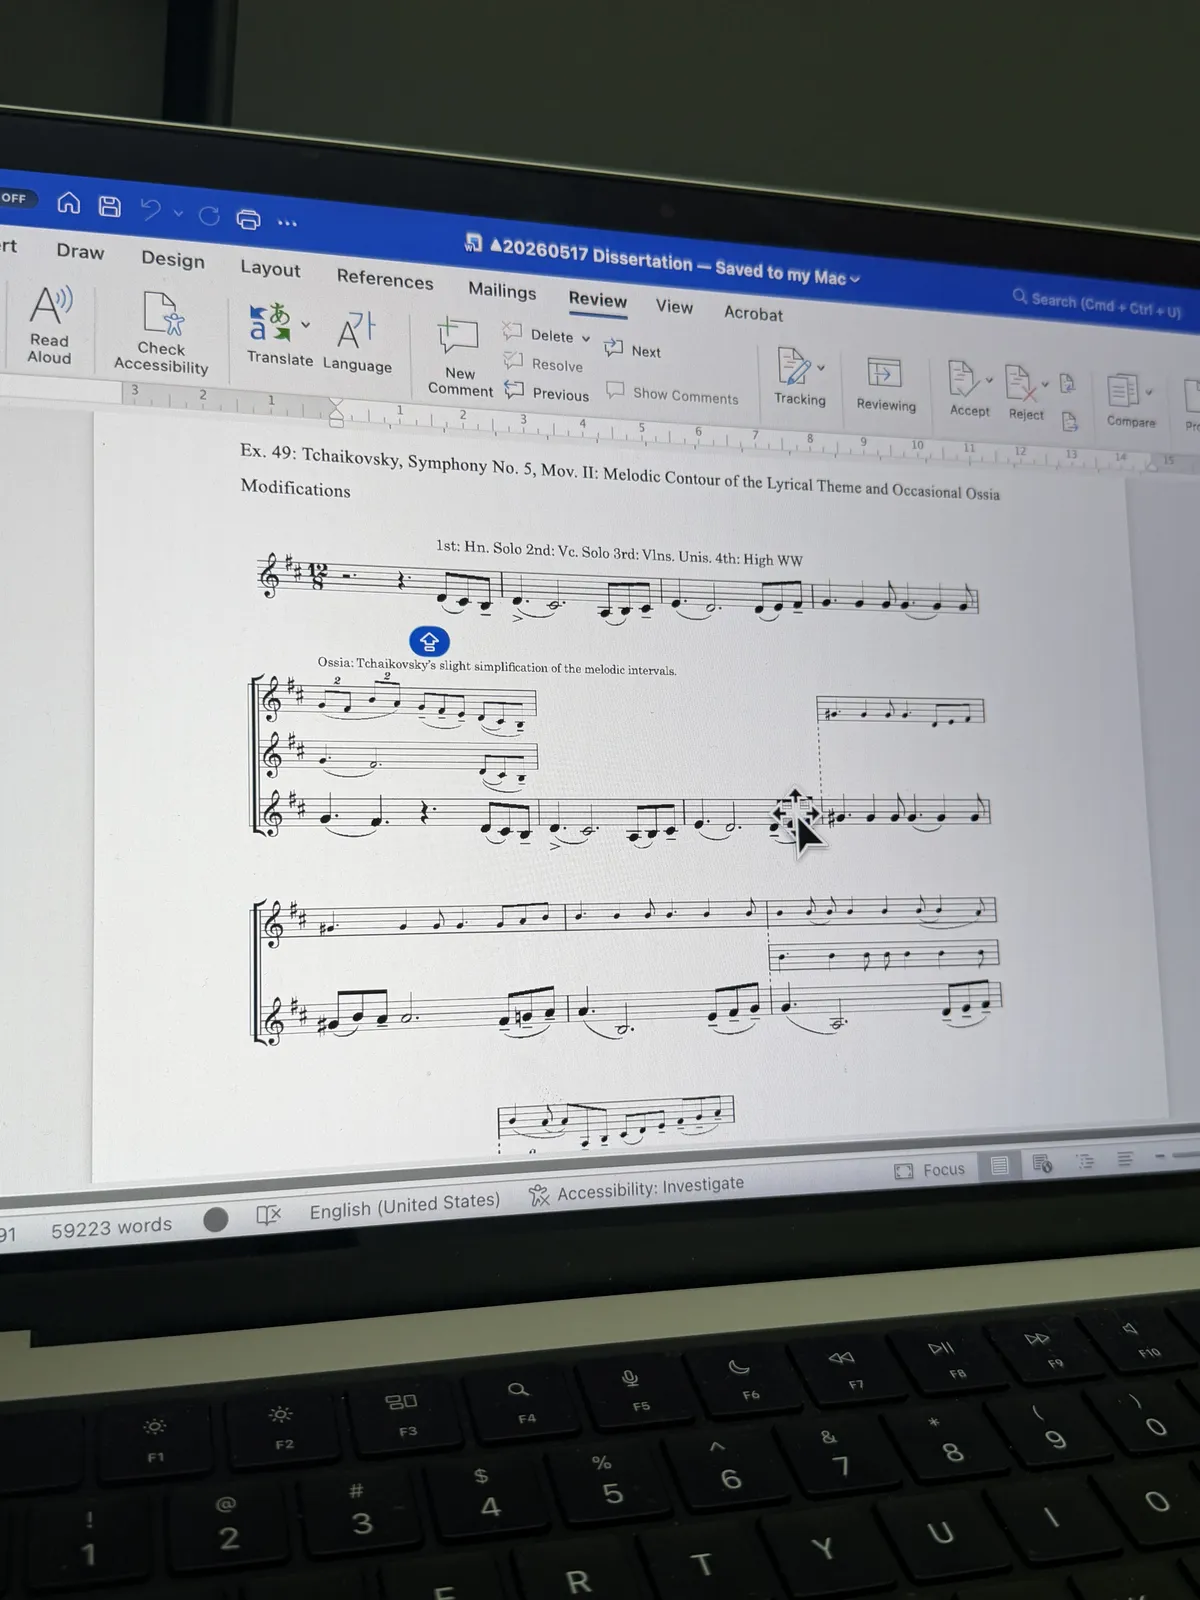
Task: Switch to the View tab
Action: 674,306
